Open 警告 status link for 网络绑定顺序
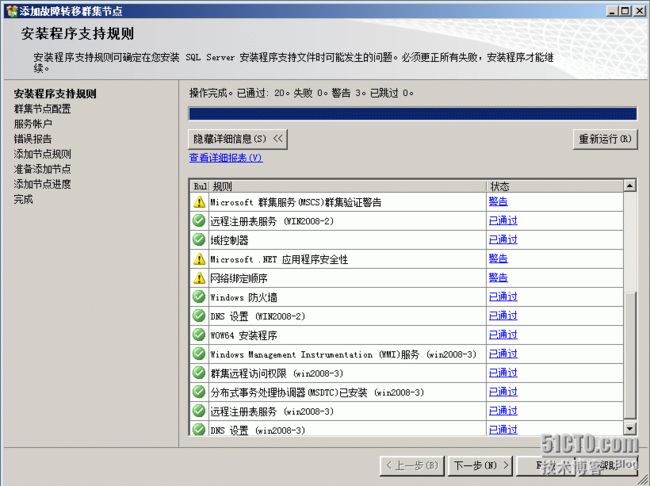 click(x=497, y=278)
